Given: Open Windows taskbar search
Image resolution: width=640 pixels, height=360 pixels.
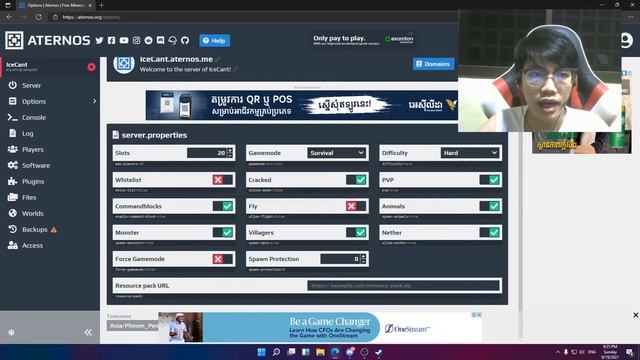Looking at the screenshot, I should click(x=276, y=352).
